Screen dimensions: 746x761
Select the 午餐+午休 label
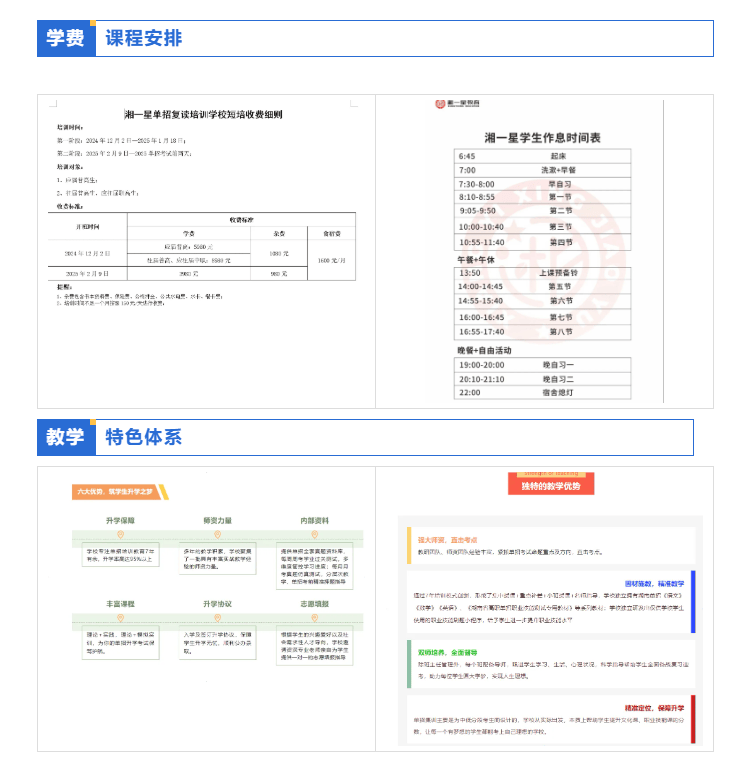click(x=476, y=260)
